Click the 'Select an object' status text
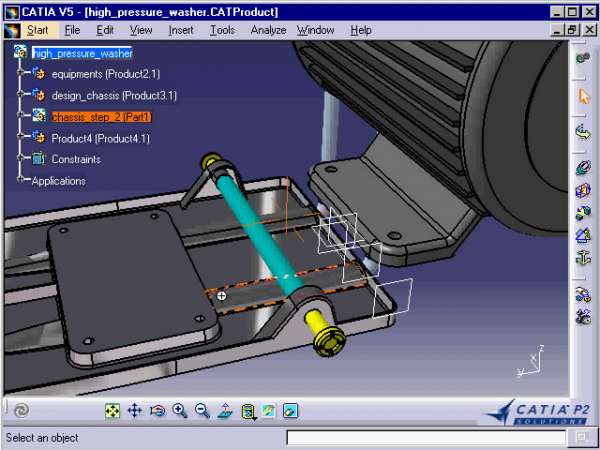 pos(42,437)
